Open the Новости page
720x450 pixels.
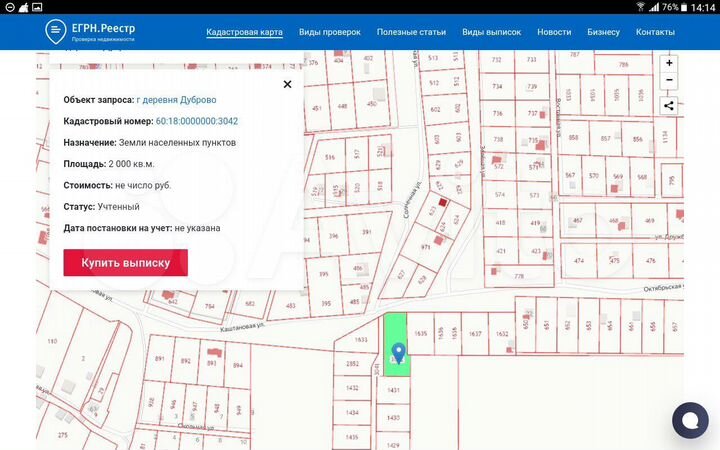[x=554, y=32]
